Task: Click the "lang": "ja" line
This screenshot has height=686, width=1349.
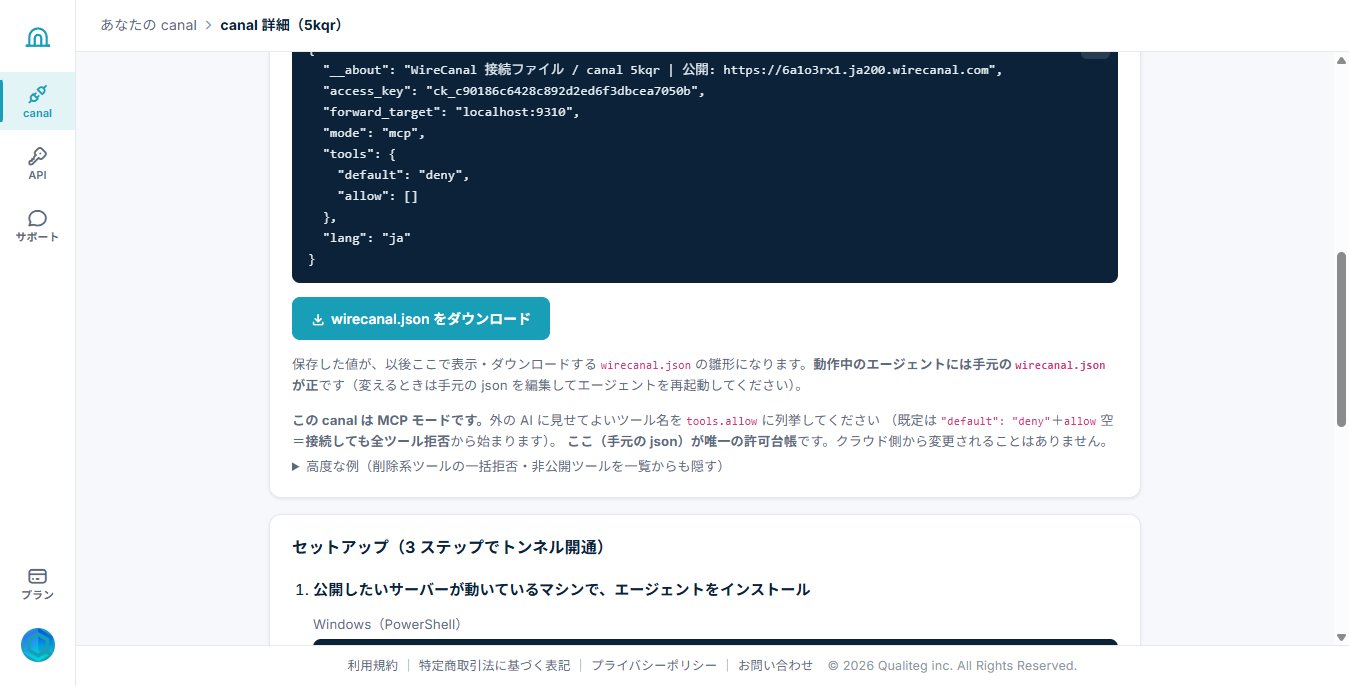Action: coord(367,238)
